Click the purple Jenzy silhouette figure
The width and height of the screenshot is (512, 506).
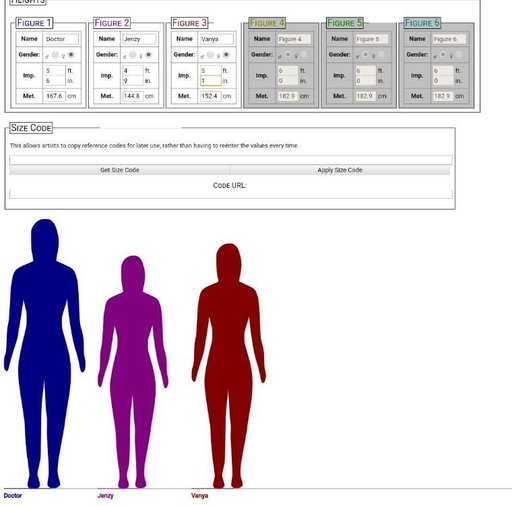pyautogui.click(x=133, y=372)
